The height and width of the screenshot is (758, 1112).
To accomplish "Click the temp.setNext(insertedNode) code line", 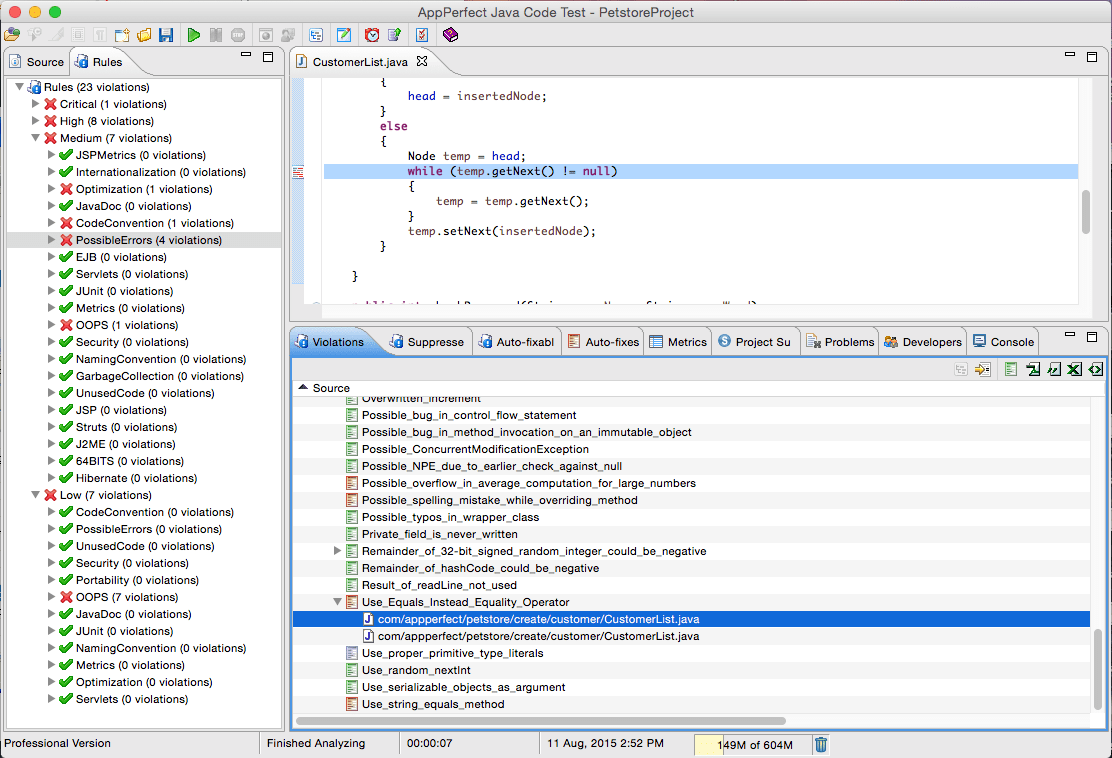I will tap(501, 231).
